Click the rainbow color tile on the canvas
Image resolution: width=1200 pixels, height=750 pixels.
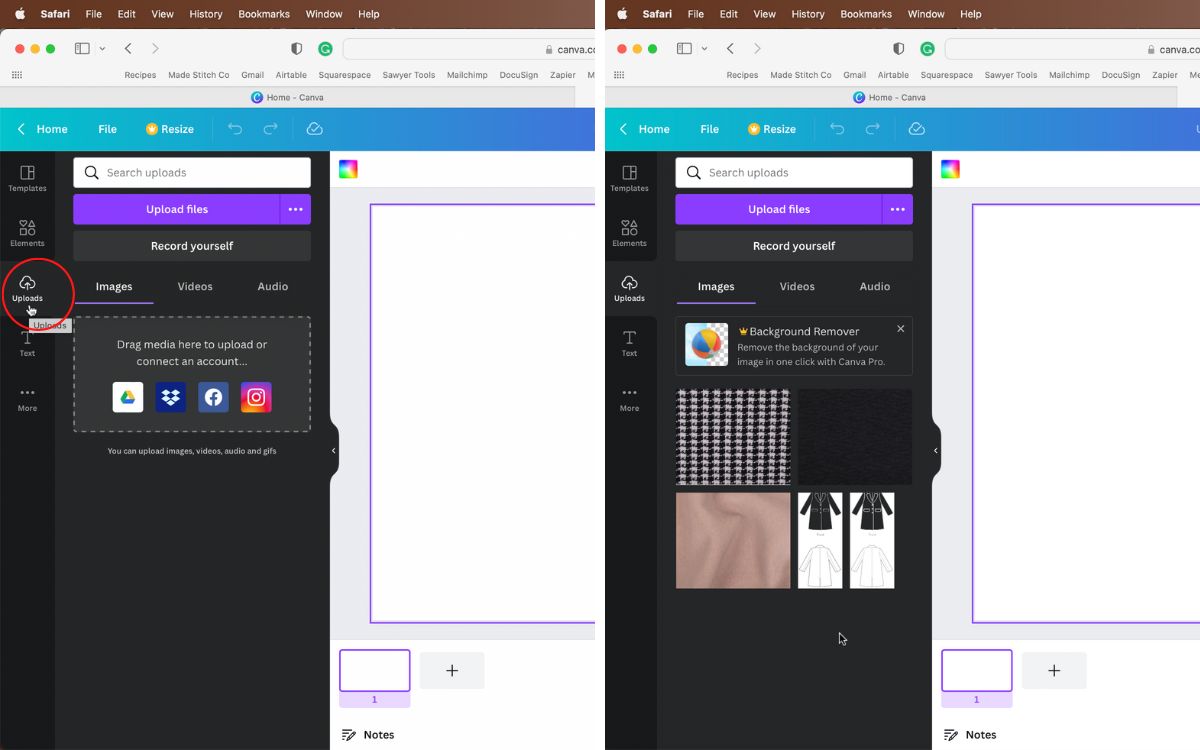(x=348, y=169)
